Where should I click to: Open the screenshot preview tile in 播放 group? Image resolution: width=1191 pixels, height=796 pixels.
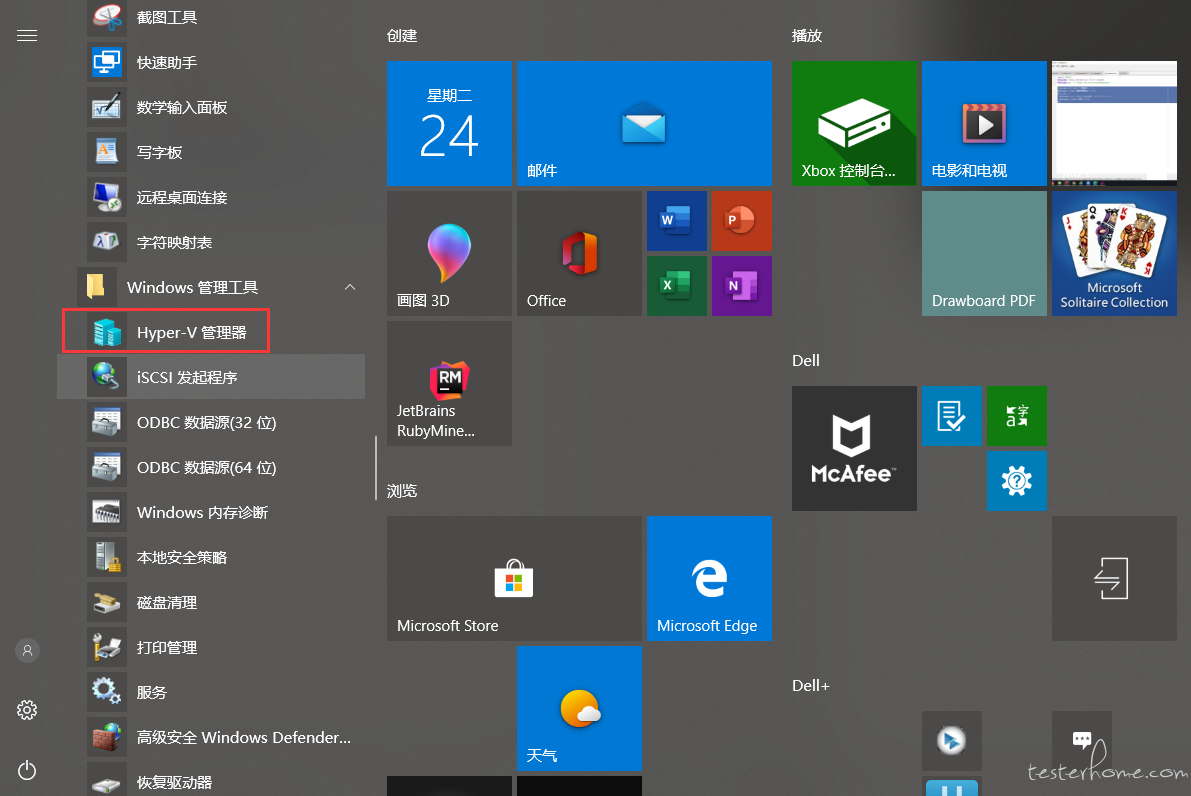pos(1114,123)
